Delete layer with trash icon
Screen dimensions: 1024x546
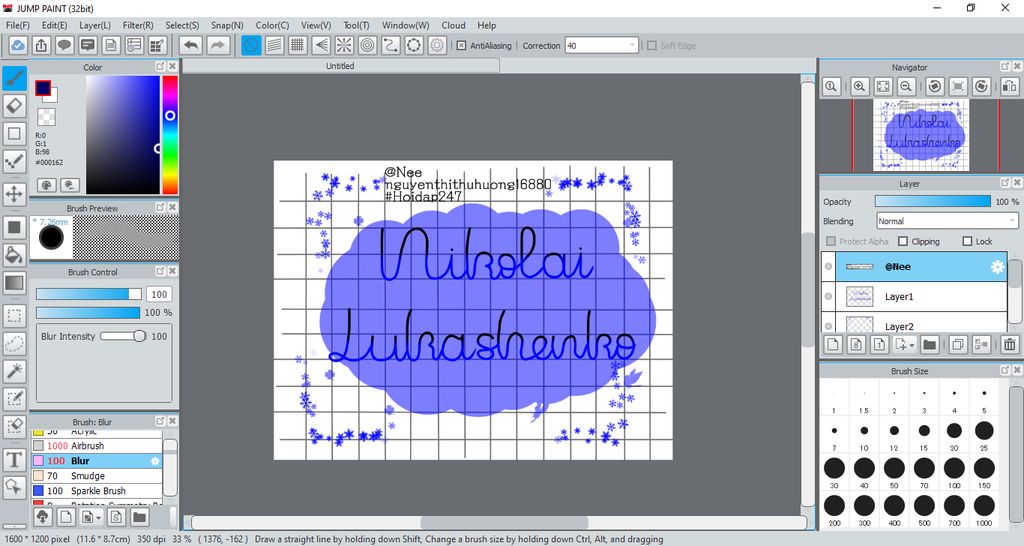pos(1010,344)
